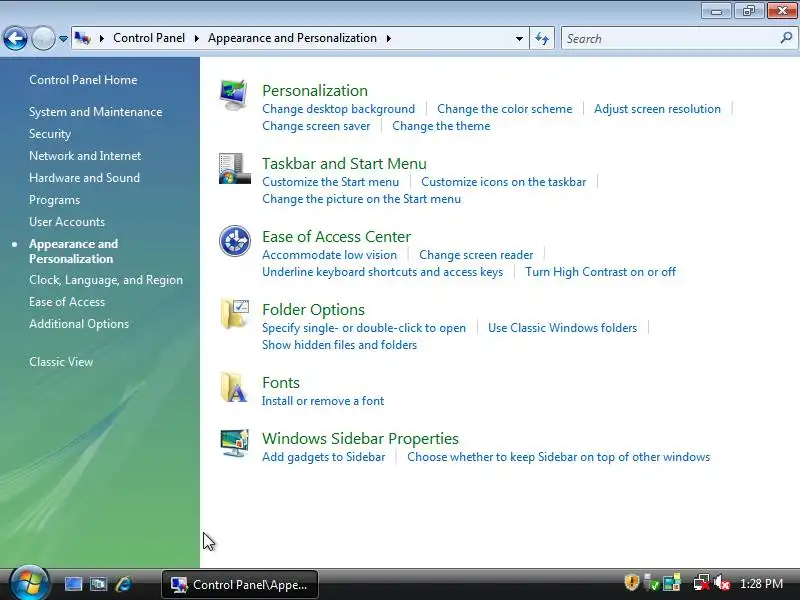Open User Accounts in the left pane
This screenshot has height=600, width=800.
click(67, 222)
